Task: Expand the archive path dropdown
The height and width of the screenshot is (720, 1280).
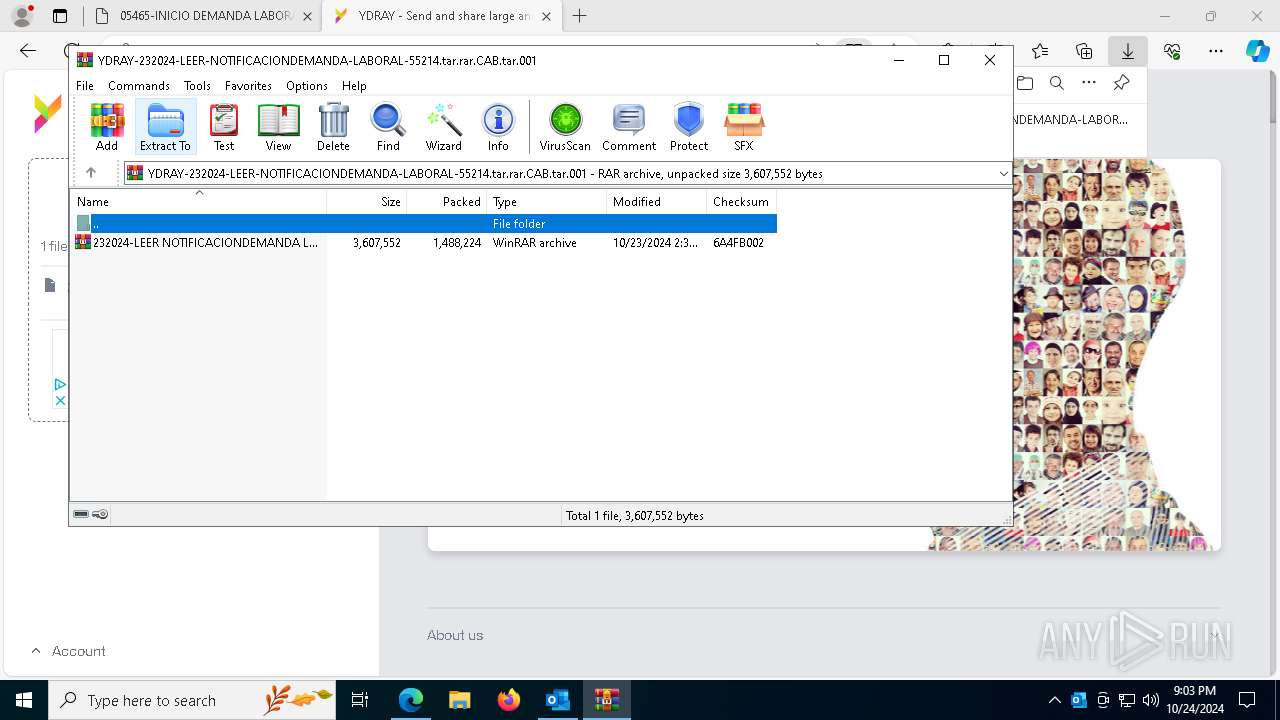Action: pyautogui.click(x=1003, y=174)
